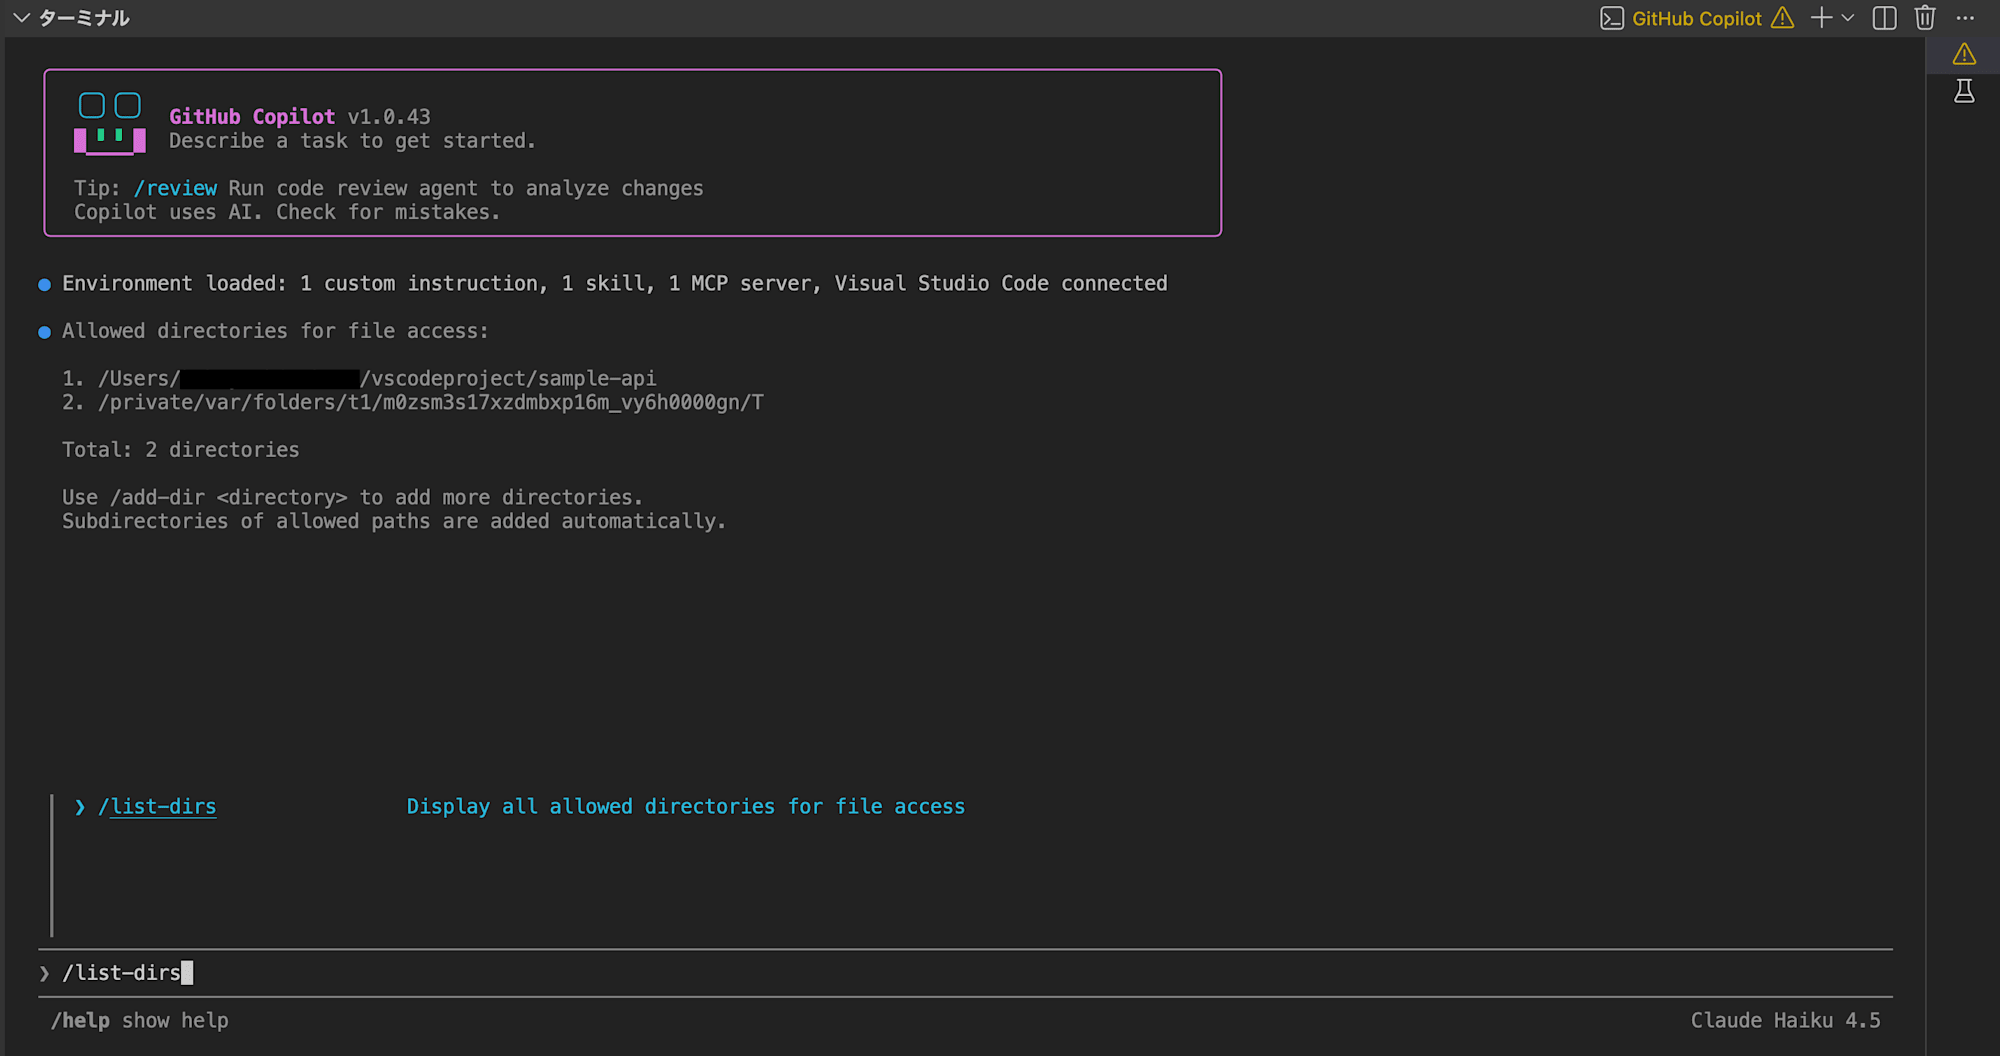2000x1056 pixels.
Task: Kill the terminal using the trash icon
Action: click(x=1925, y=18)
